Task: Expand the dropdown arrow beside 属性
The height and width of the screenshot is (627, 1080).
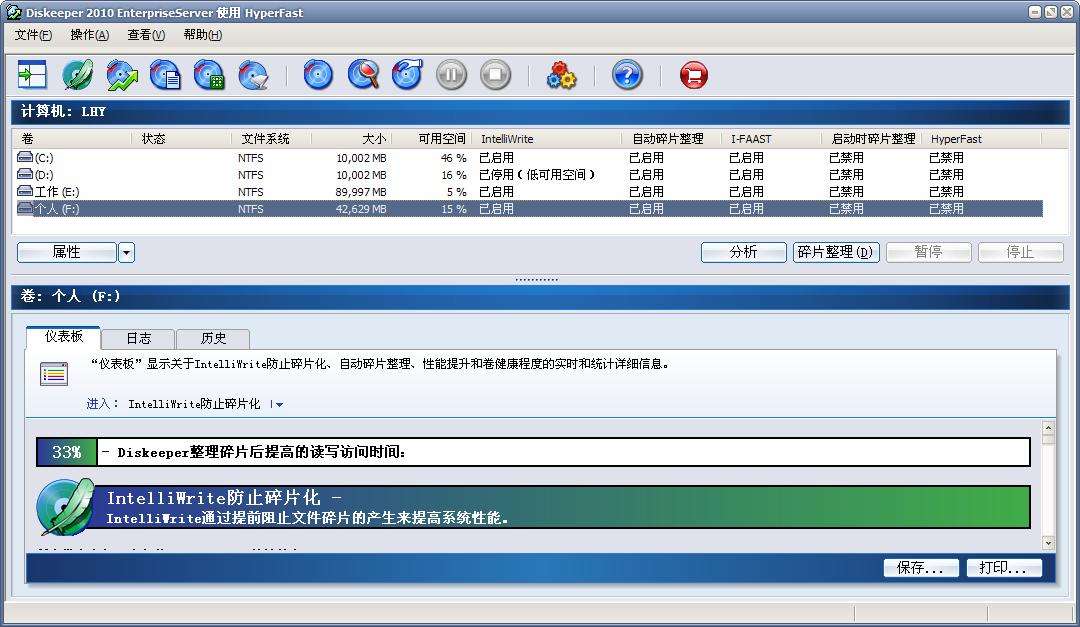Action: (126, 252)
